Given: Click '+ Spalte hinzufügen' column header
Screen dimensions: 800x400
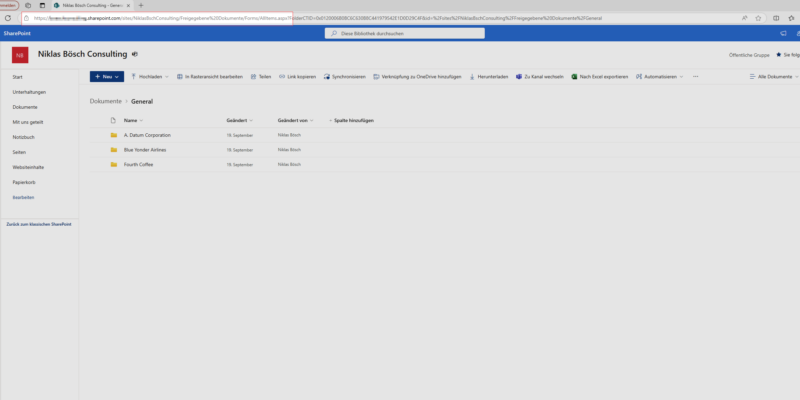Looking at the screenshot, I should (352, 120).
